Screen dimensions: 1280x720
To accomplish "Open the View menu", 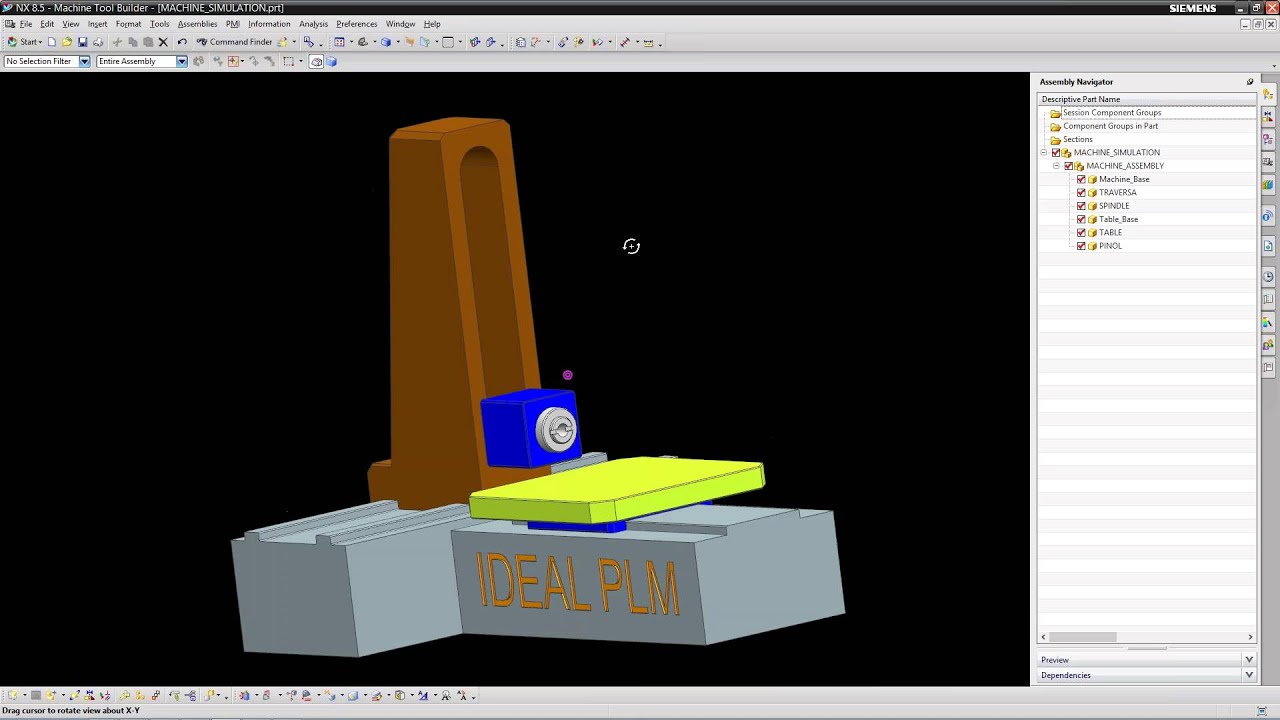I will tap(71, 24).
